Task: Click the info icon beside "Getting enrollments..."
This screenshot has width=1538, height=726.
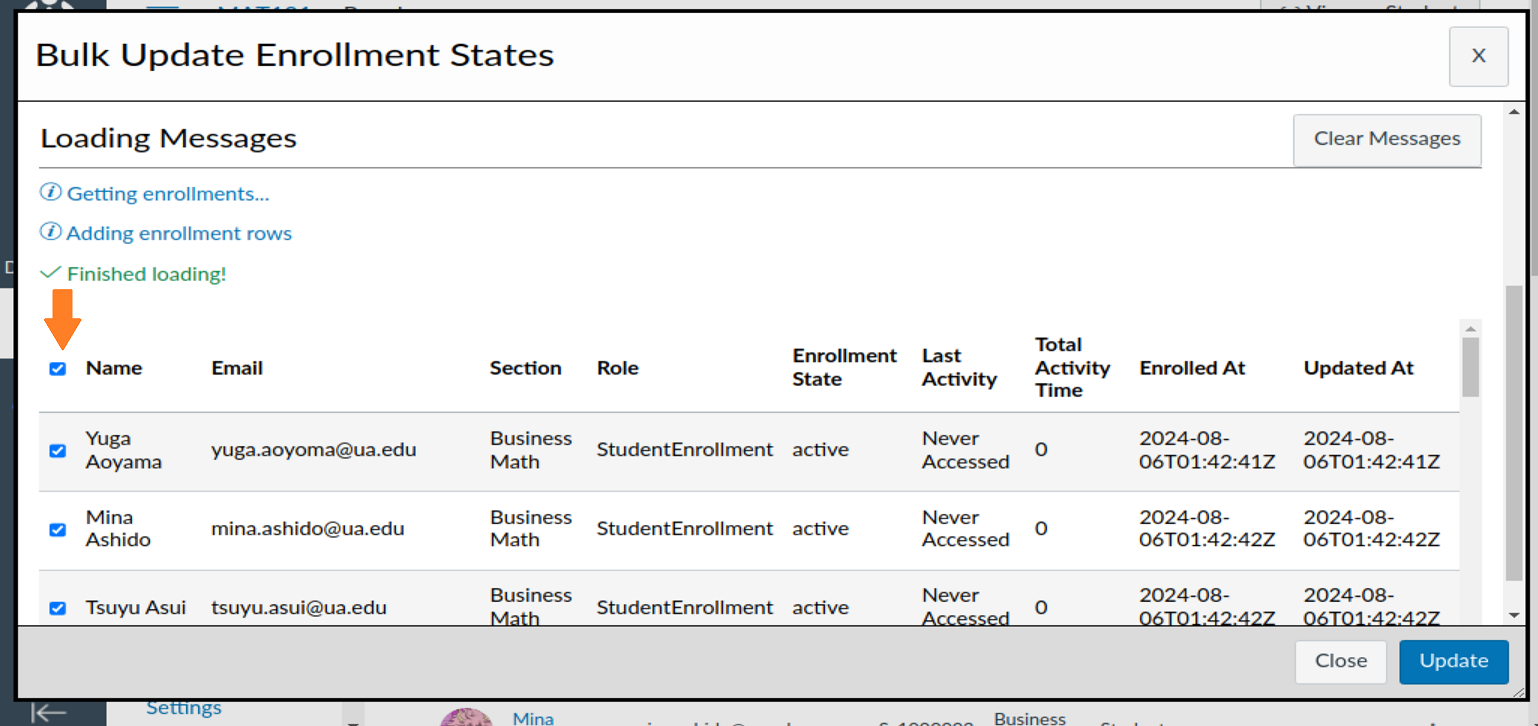Action: coord(50,191)
